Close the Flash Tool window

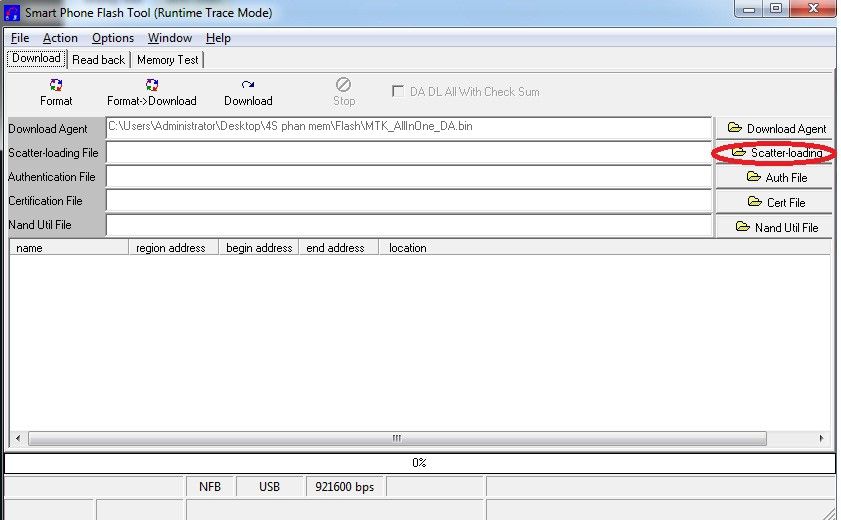(813, 9)
